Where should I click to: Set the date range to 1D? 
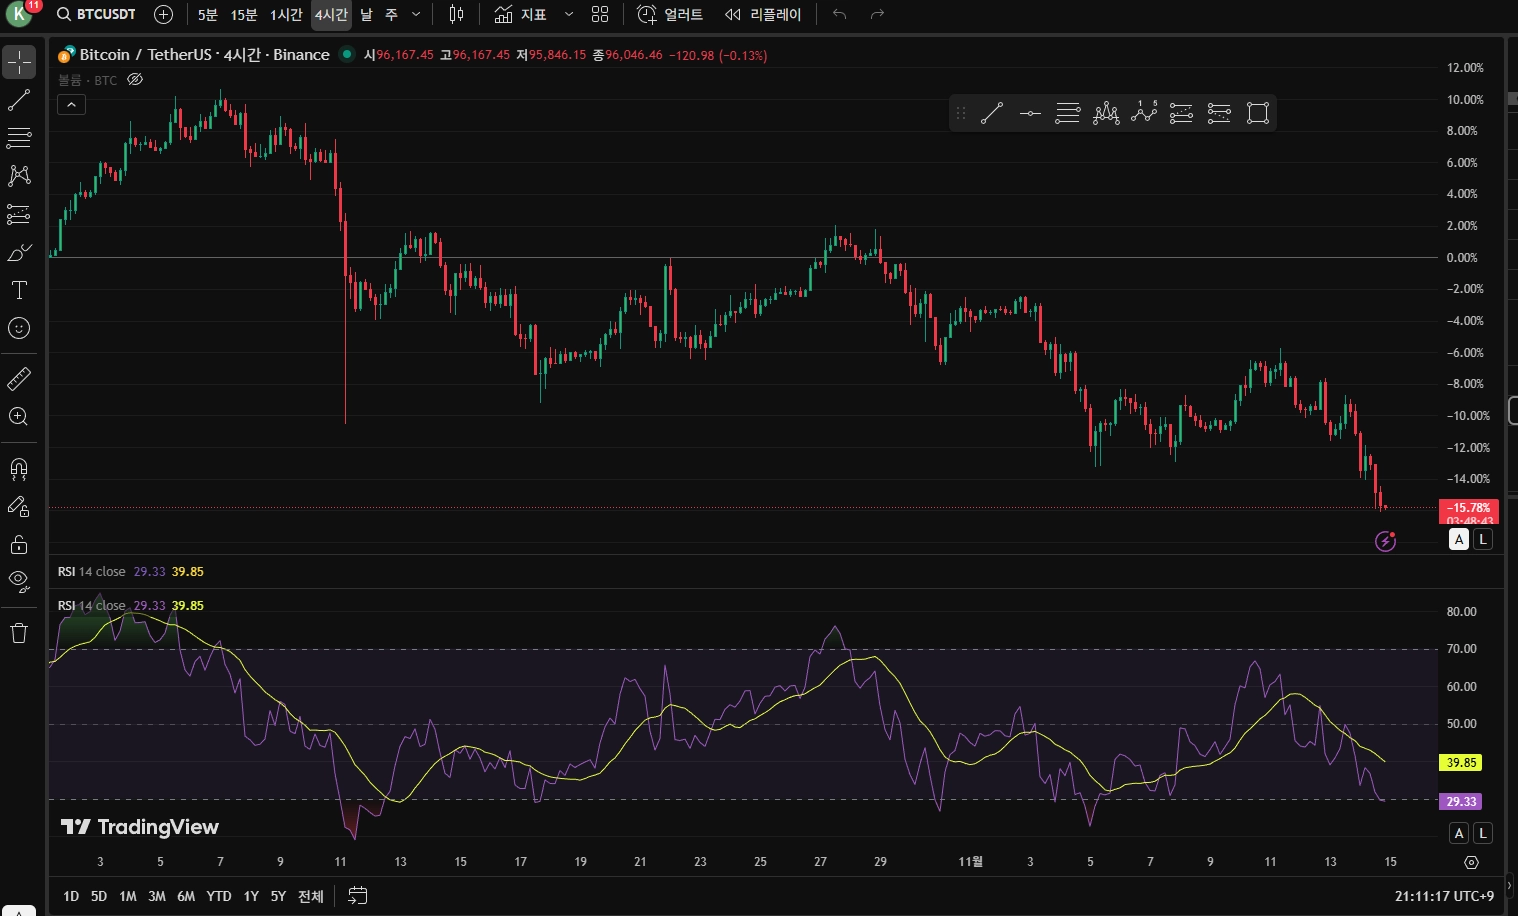point(71,896)
